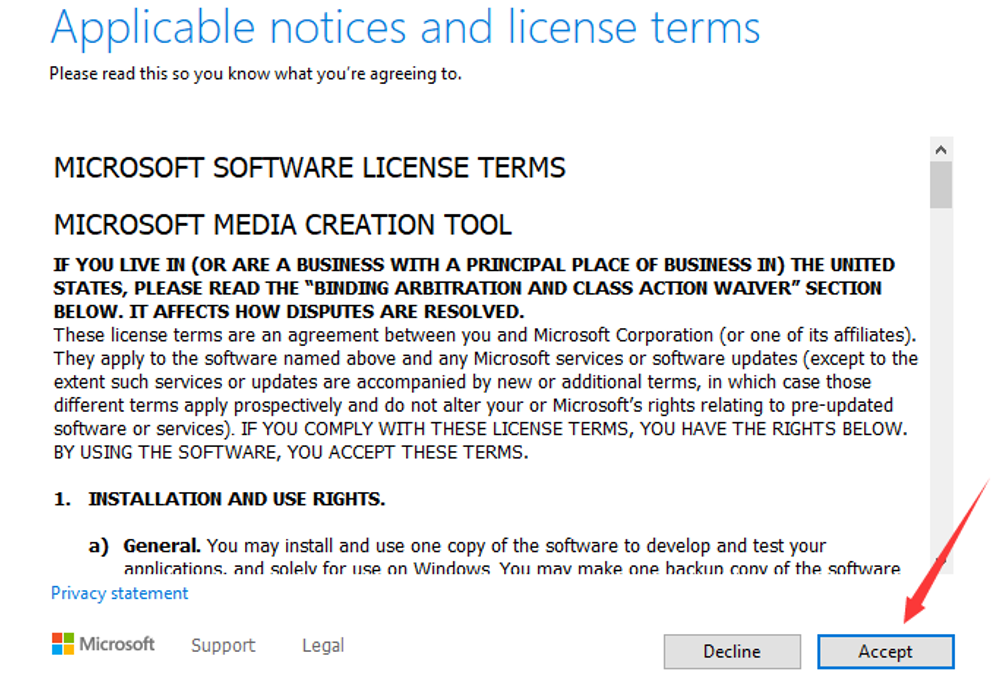991x682 pixels.
Task: Click the Accept button
Action: click(x=885, y=651)
